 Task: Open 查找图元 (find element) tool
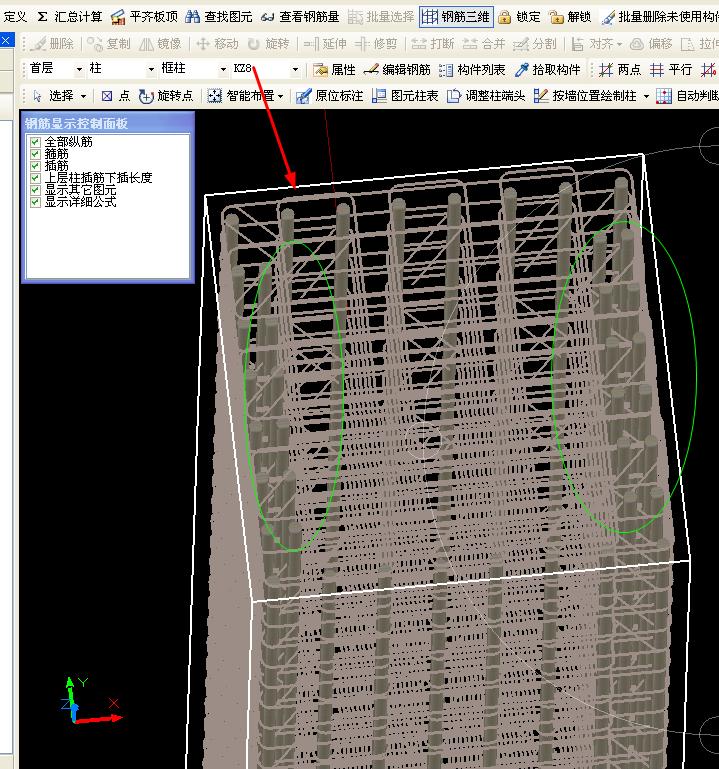click(x=218, y=17)
